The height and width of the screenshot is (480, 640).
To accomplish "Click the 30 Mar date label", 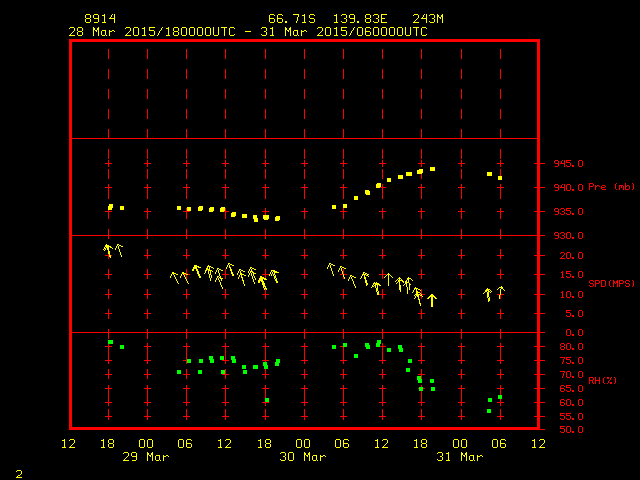I will 303,457.
